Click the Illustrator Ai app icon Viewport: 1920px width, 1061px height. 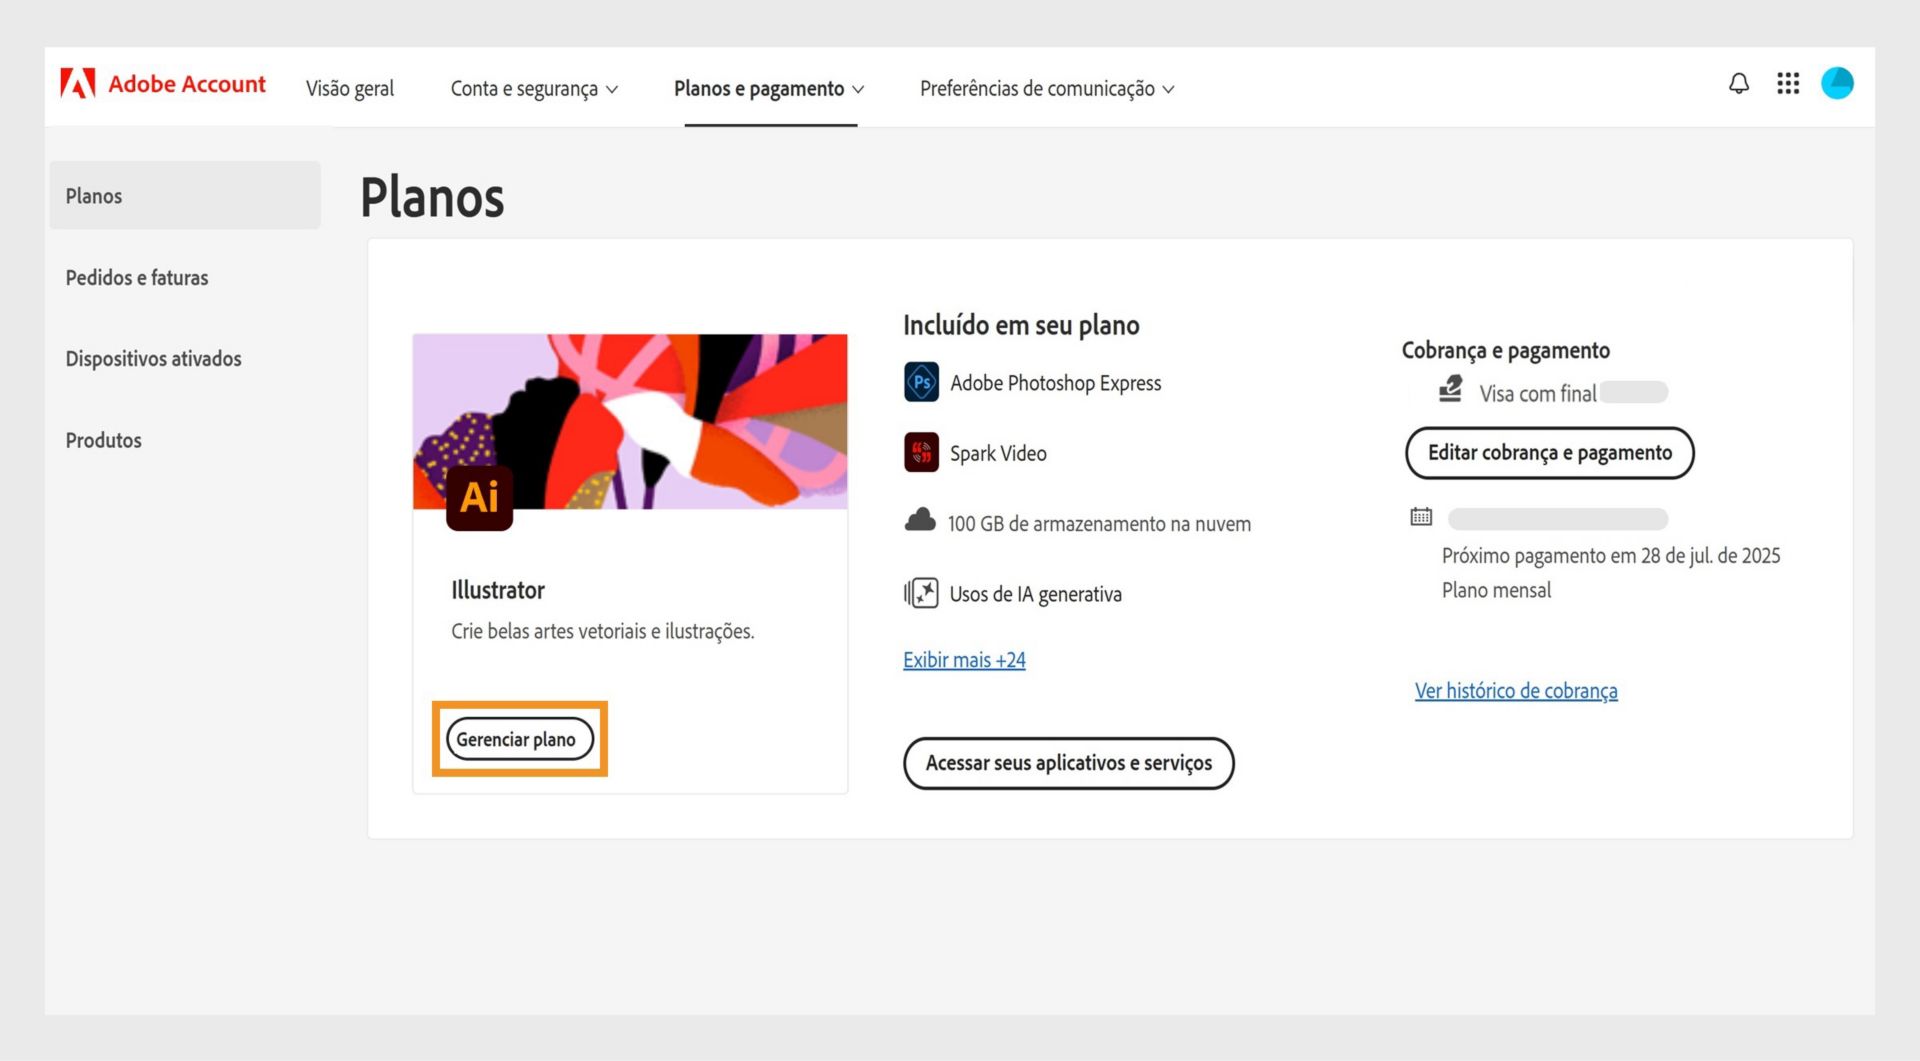tap(479, 497)
